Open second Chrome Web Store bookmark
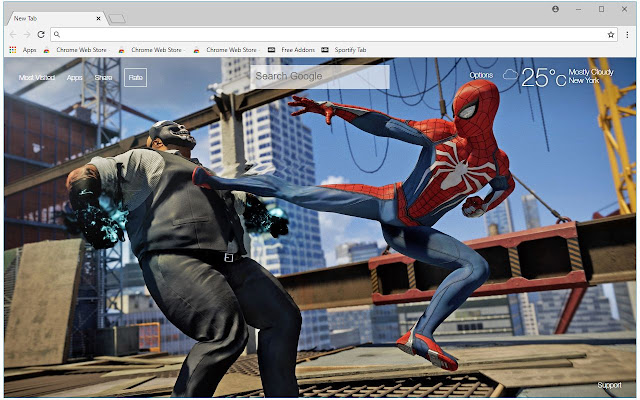Screen dimensions: 640x400 point(150,50)
